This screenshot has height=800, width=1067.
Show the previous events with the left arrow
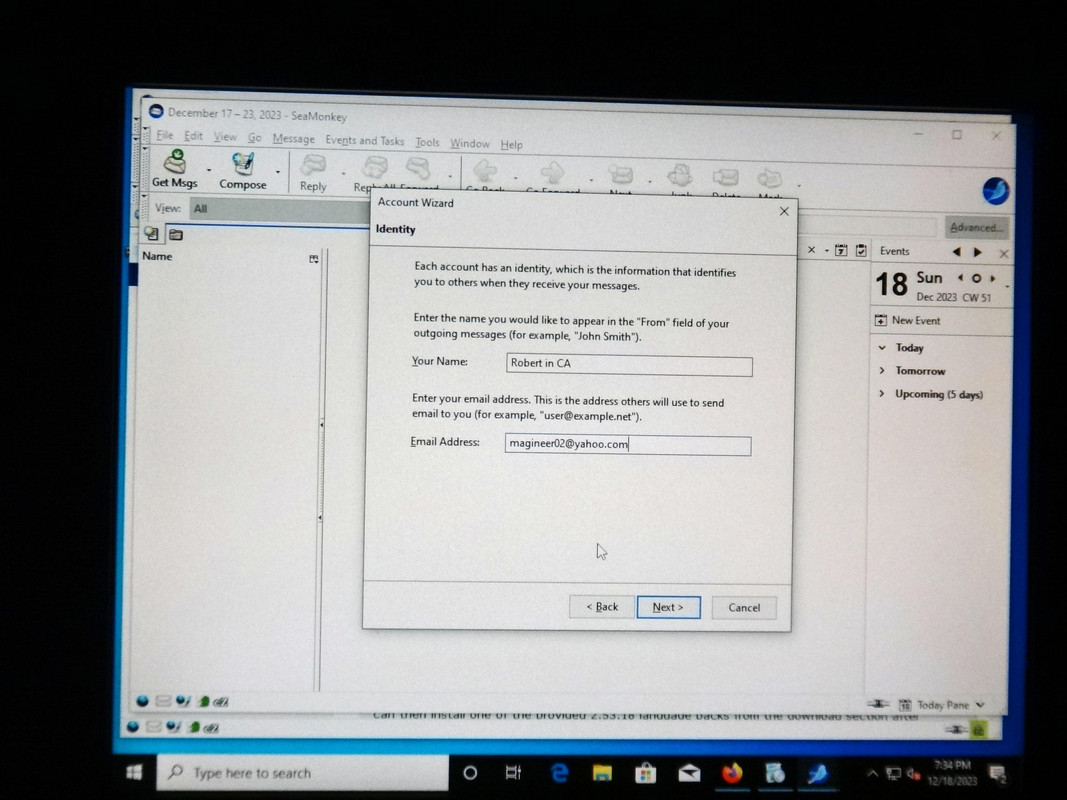pyautogui.click(x=957, y=252)
